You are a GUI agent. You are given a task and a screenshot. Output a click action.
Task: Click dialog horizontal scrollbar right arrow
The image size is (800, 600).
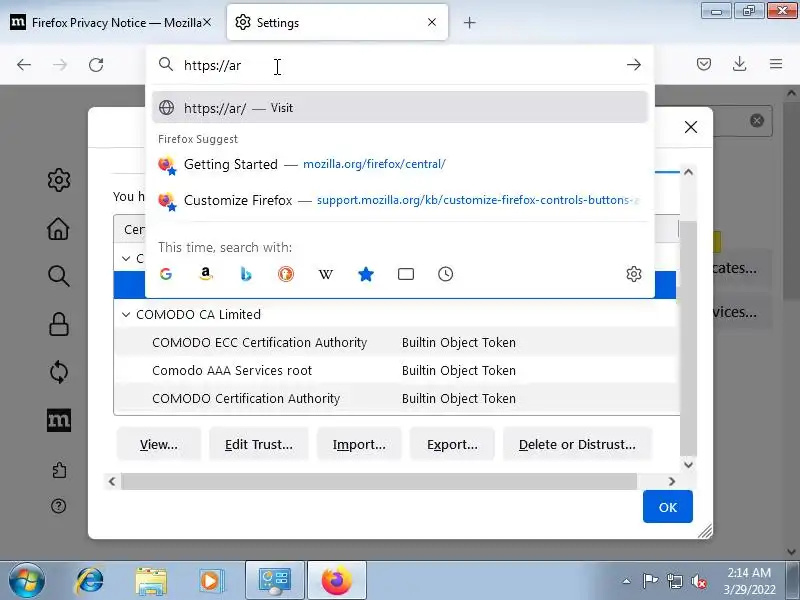coord(671,481)
